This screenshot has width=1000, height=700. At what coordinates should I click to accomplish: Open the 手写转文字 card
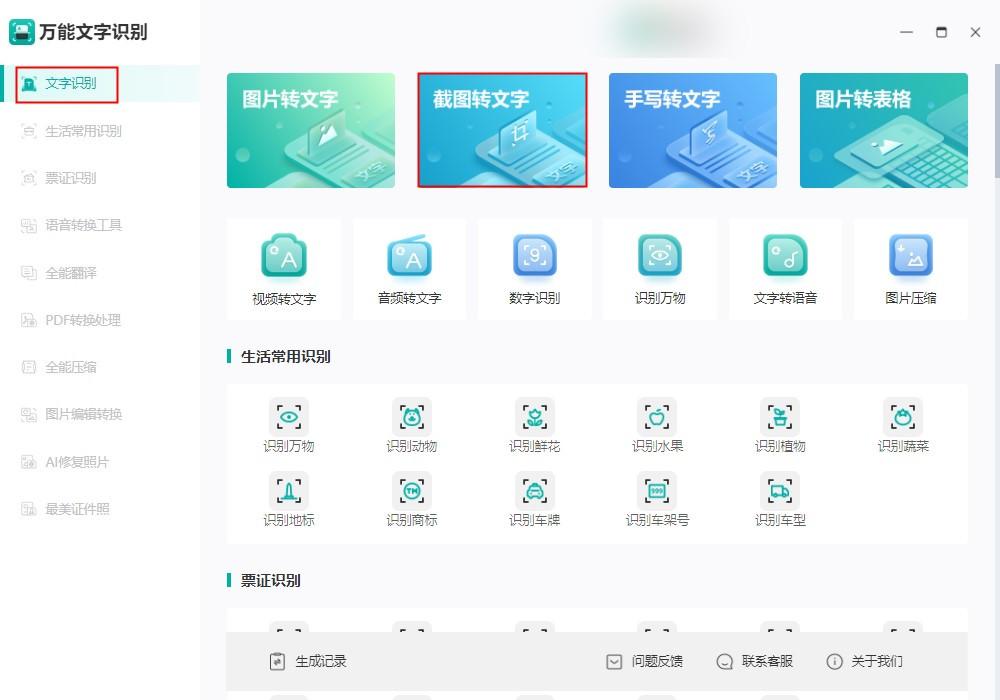pyautogui.click(x=693, y=130)
